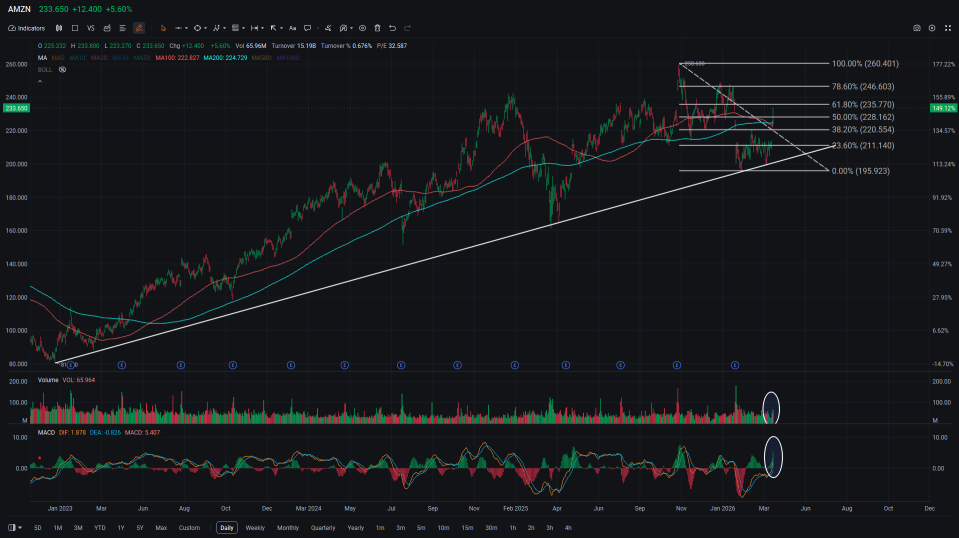
Task: Hide all drawings with eye icon
Action: coord(362,28)
